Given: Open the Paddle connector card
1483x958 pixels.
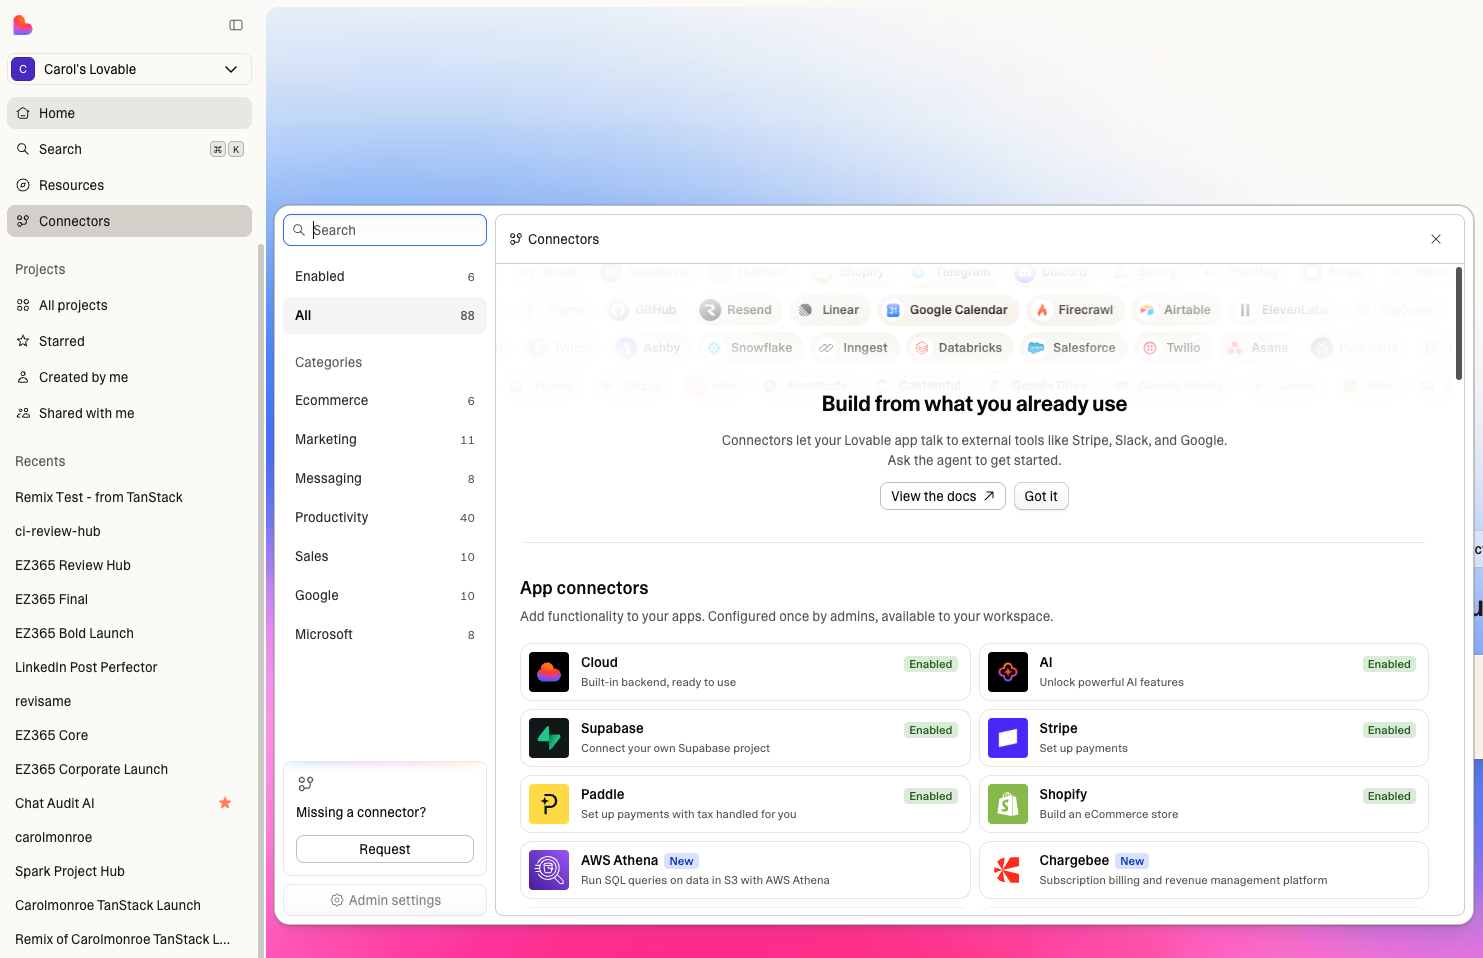Looking at the screenshot, I should (745, 804).
